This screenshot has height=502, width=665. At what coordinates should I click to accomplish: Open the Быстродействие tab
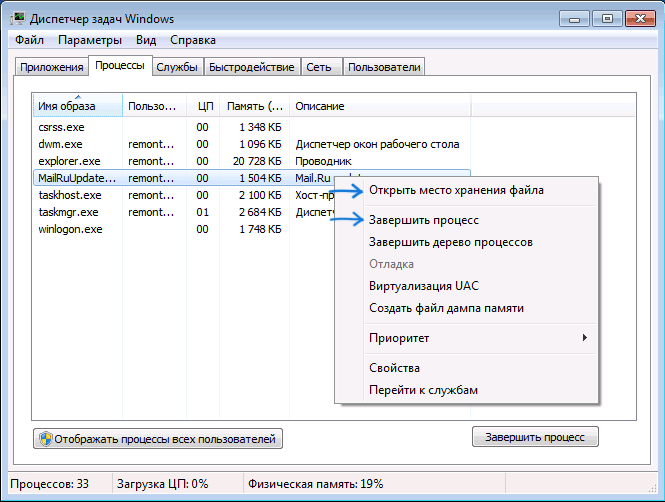tap(252, 67)
